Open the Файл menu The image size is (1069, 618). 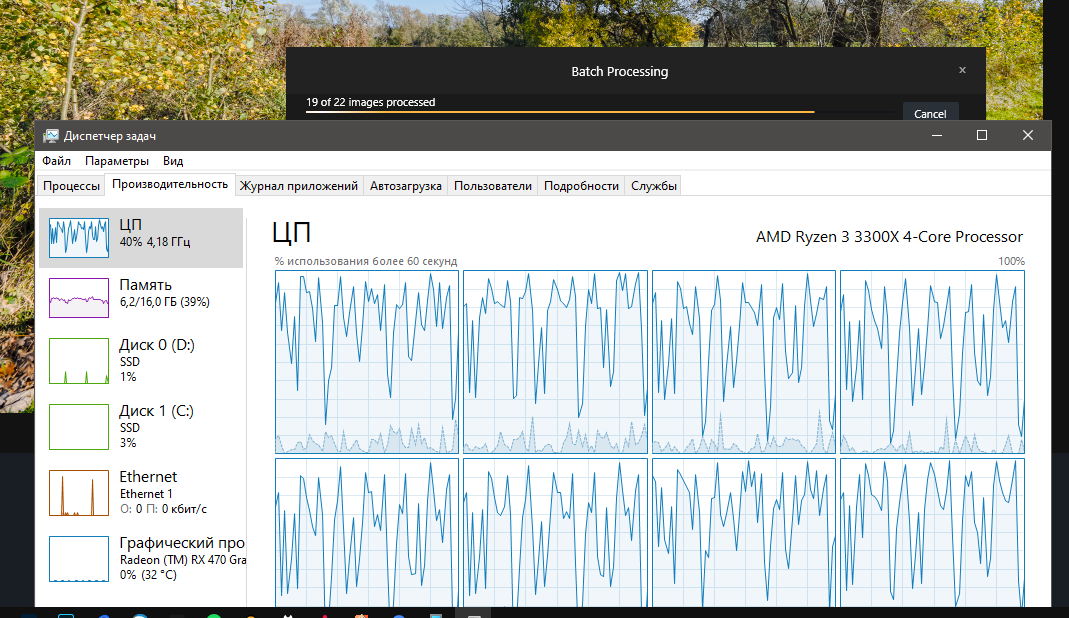pyautogui.click(x=56, y=161)
